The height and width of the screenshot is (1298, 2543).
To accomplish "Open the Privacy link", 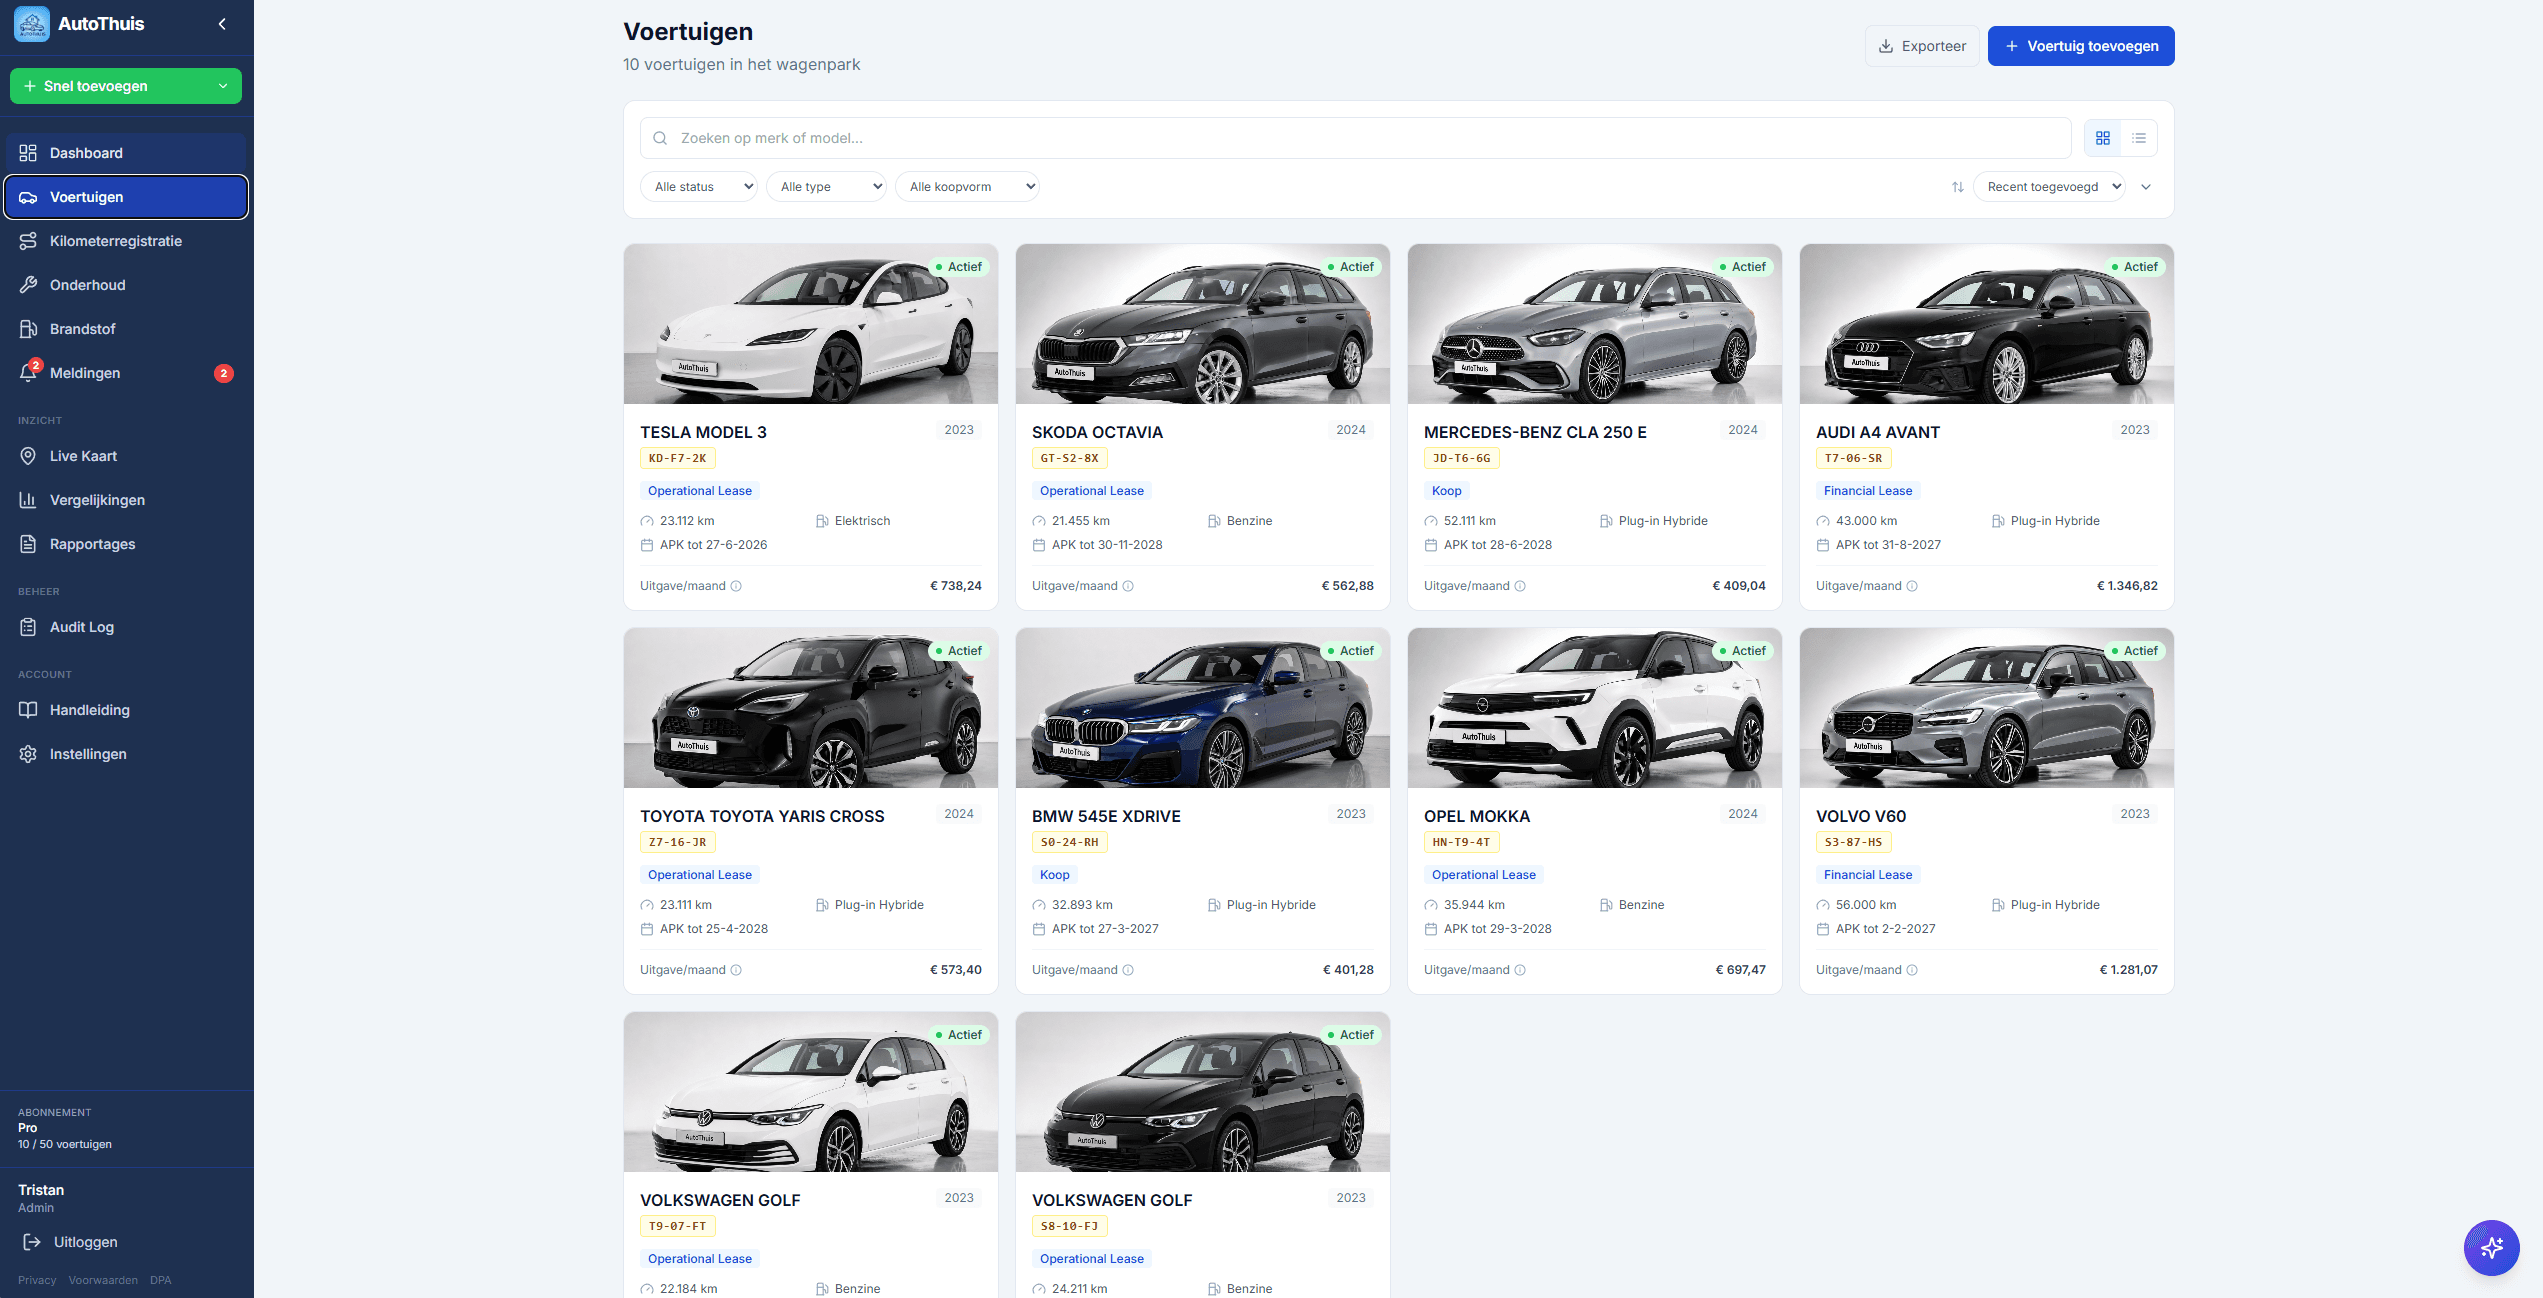I will tap(37, 1280).
